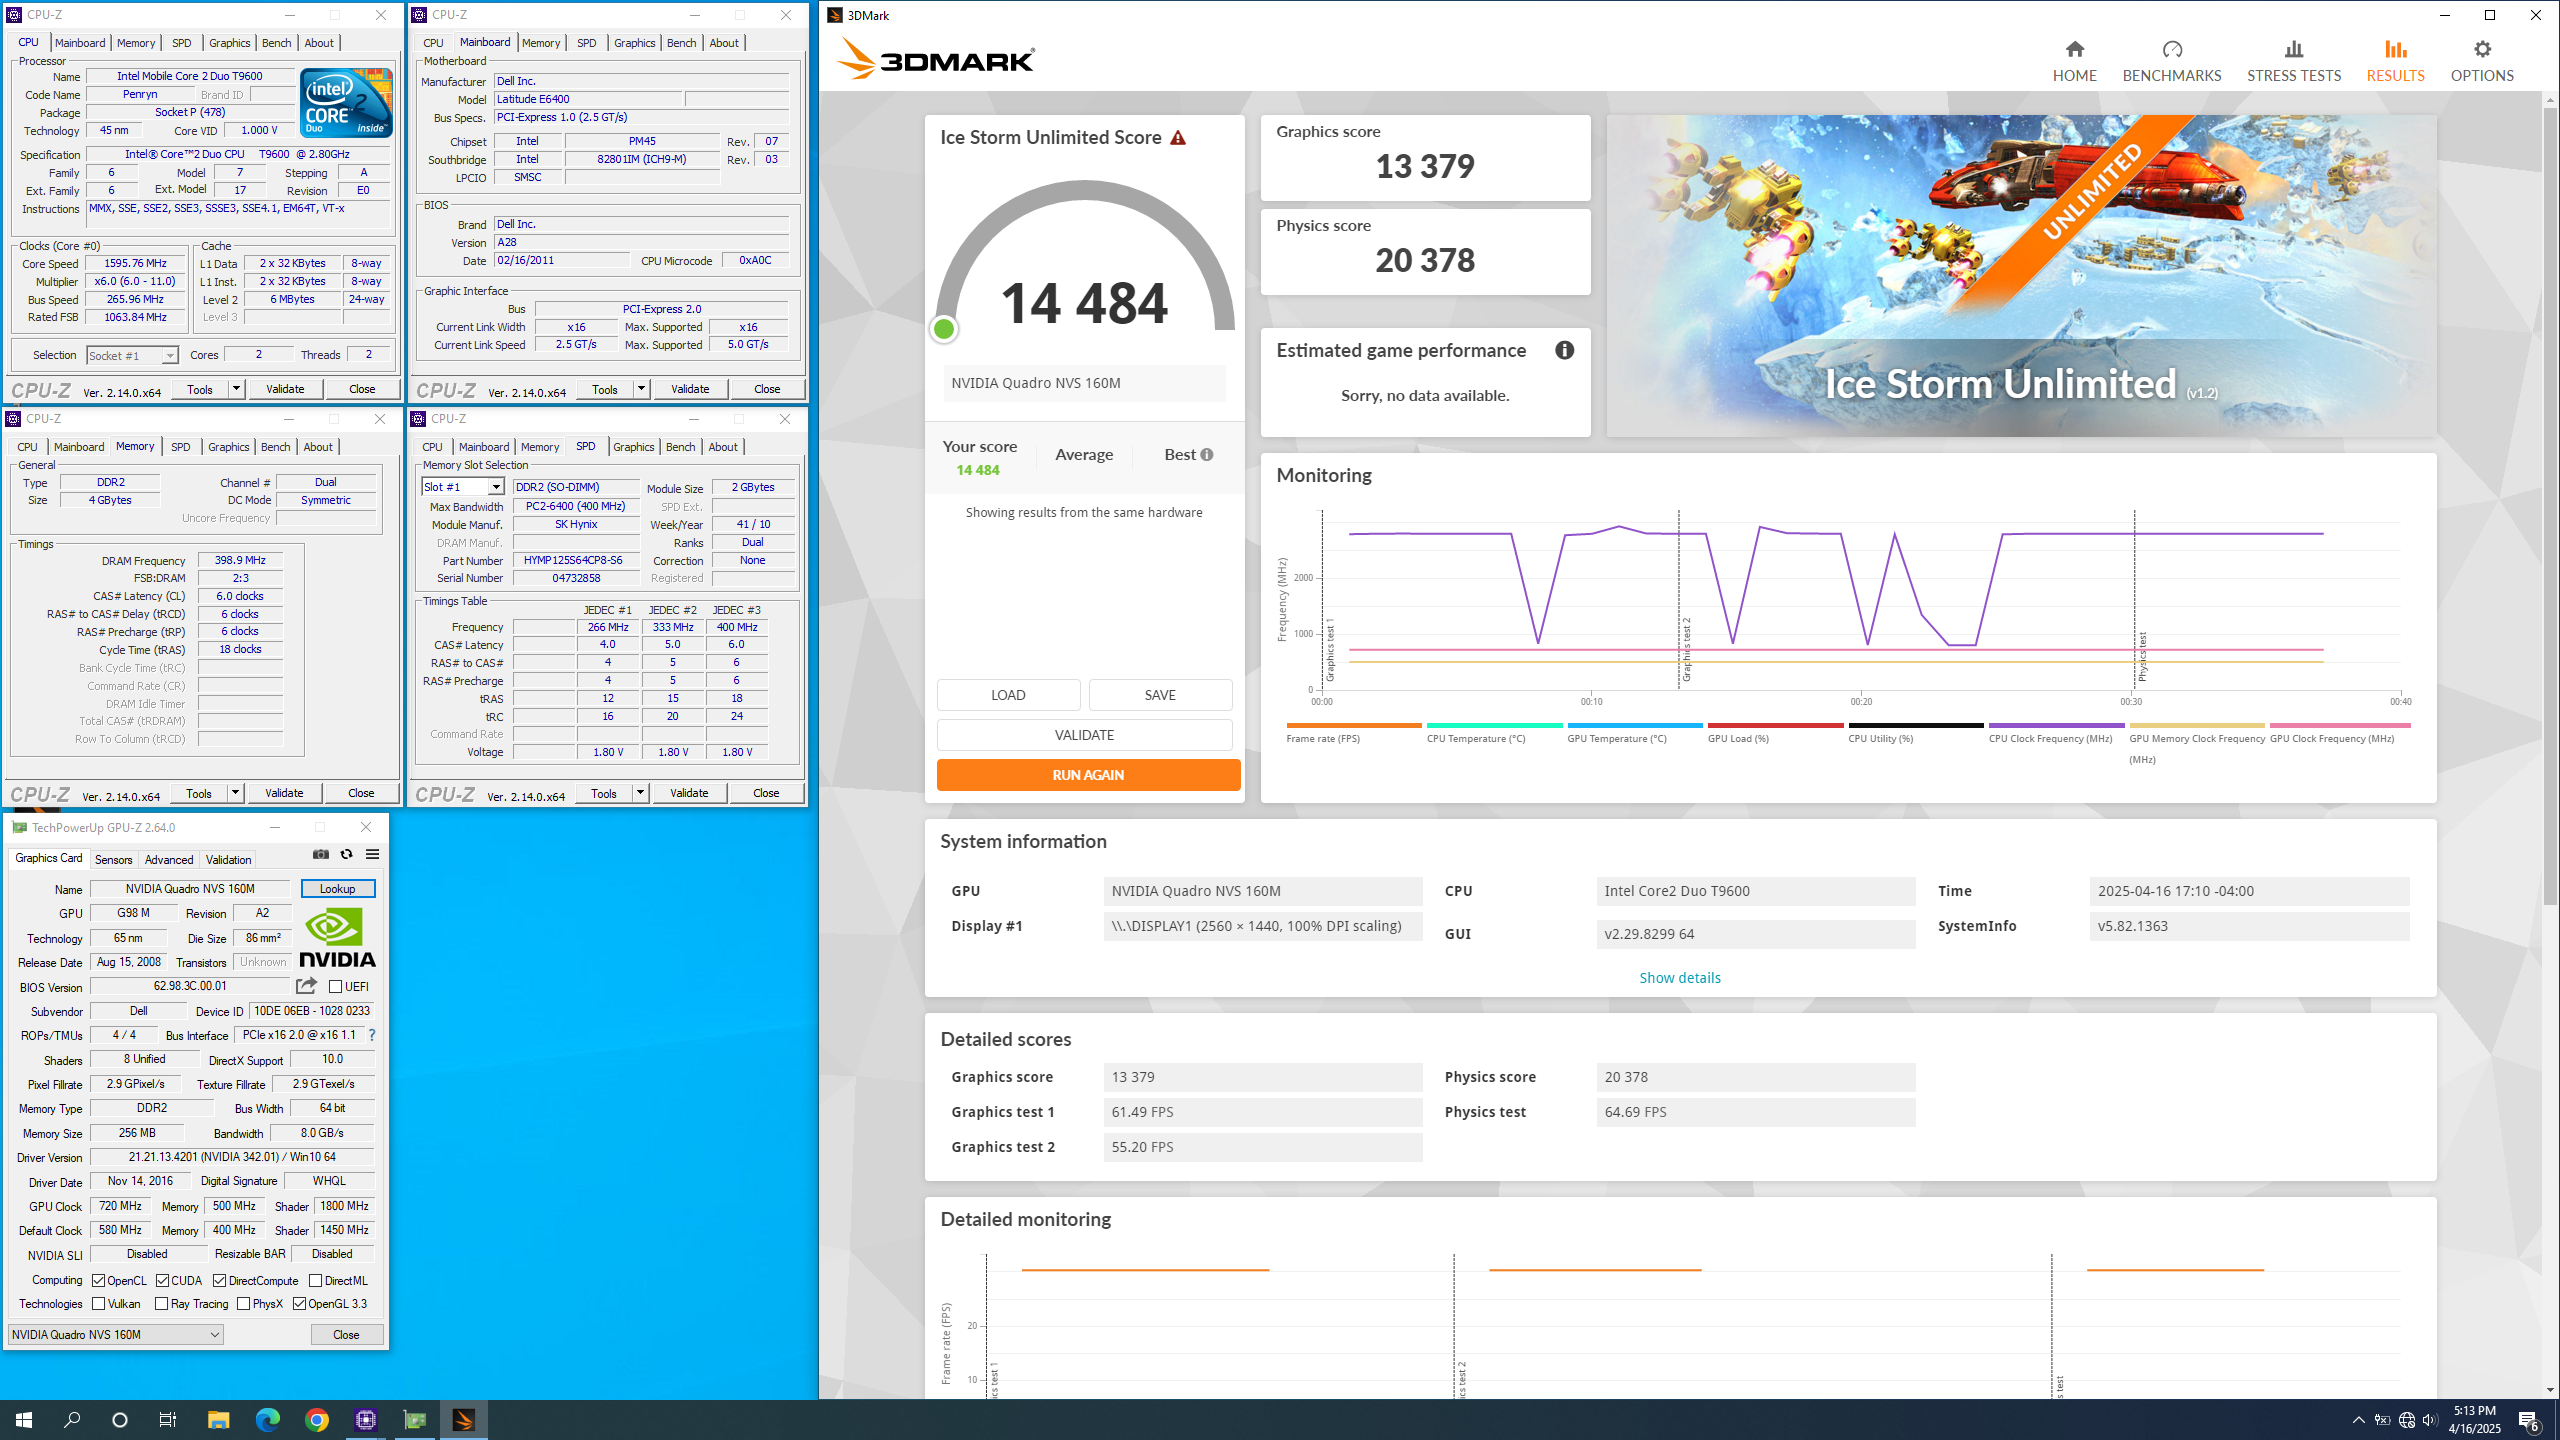The width and height of the screenshot is (2560, 1440).
Task: Toggle OpenCL checkbox
Action: tap(98, 1281)
